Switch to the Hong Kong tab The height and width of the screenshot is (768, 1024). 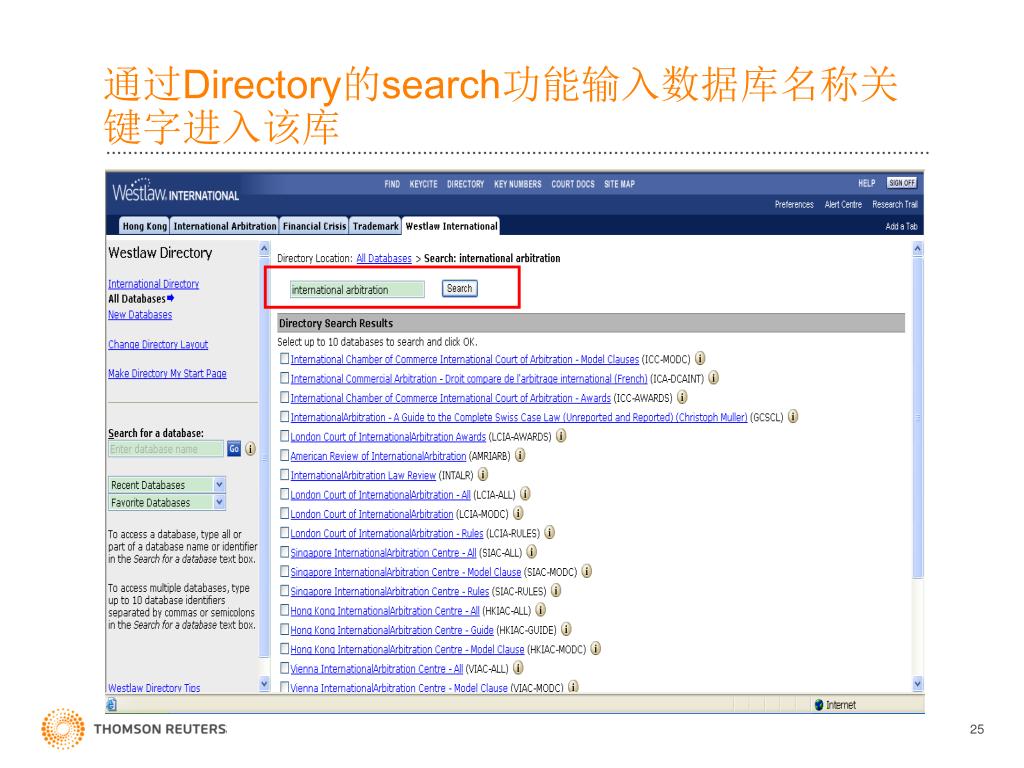click(144, 226)
